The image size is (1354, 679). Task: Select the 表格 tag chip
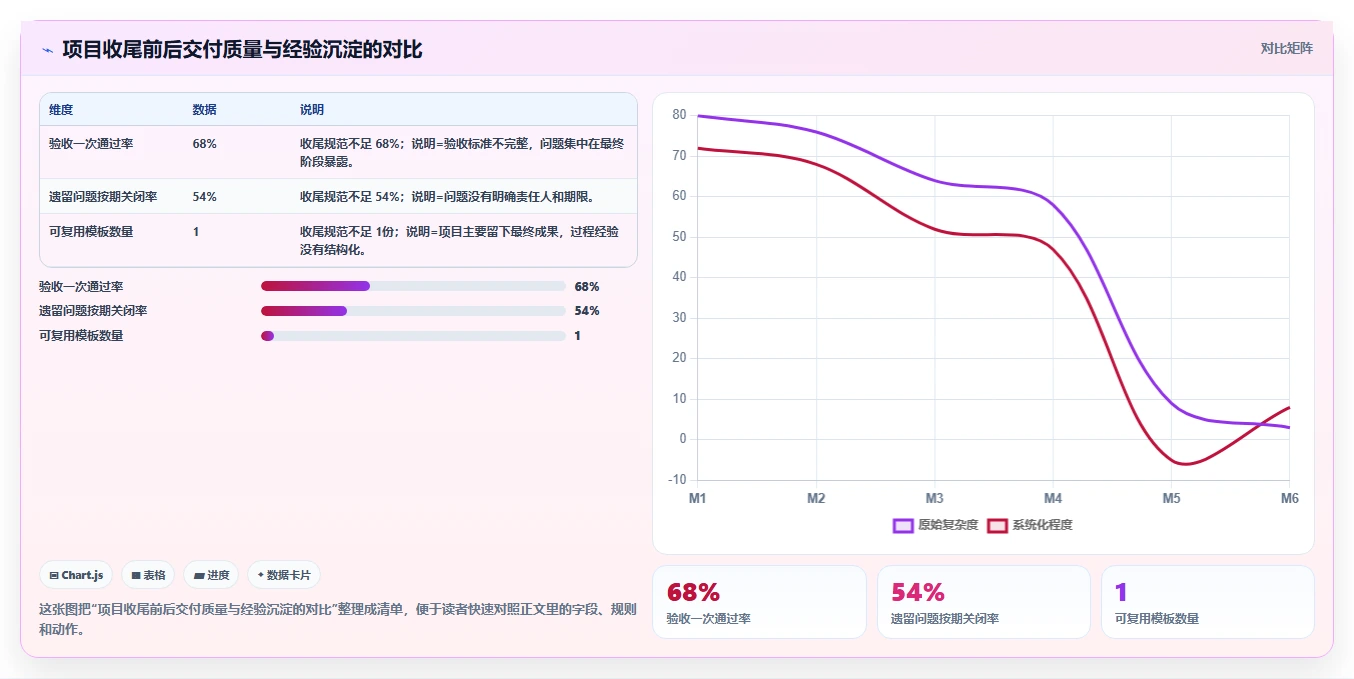click(x=148, y=575)
